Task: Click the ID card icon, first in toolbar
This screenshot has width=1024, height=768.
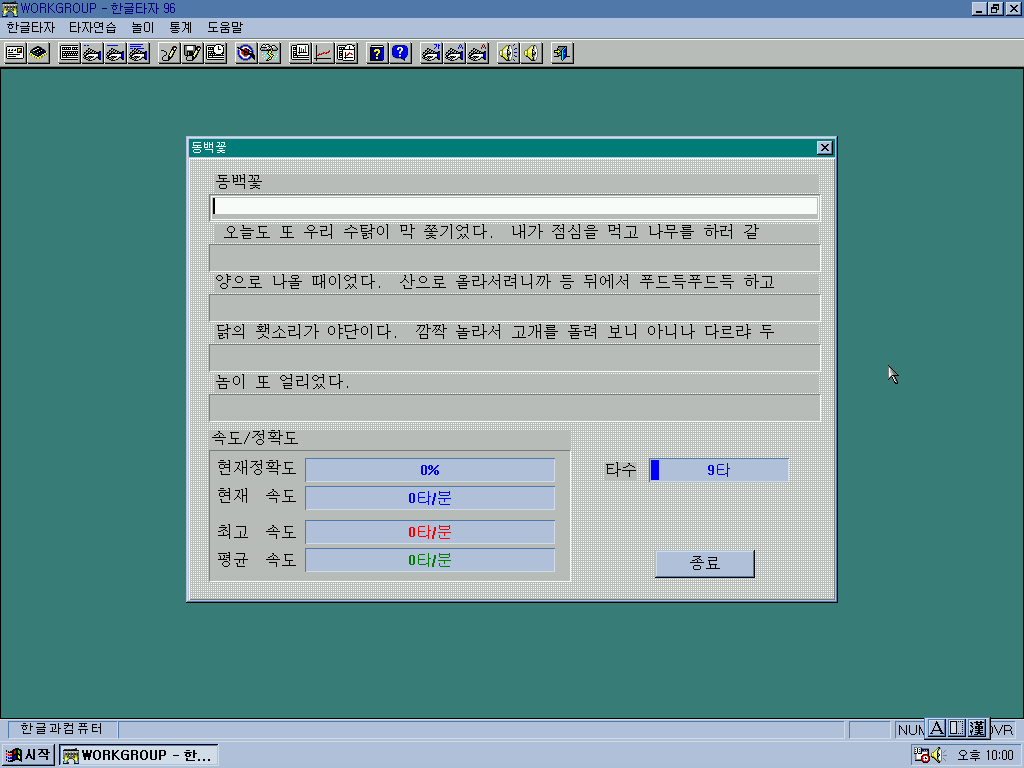Action: tap(15, 53)
